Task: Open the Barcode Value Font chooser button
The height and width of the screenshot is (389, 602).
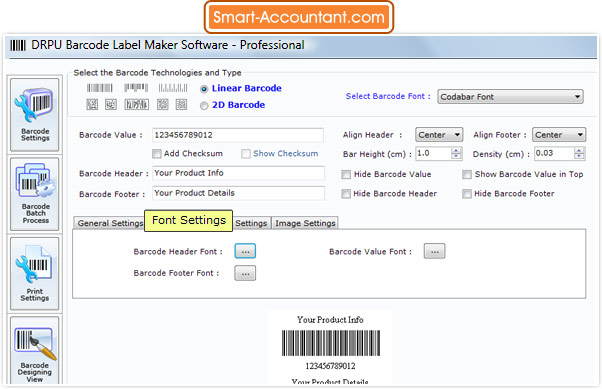Action: tap(435, 252)
